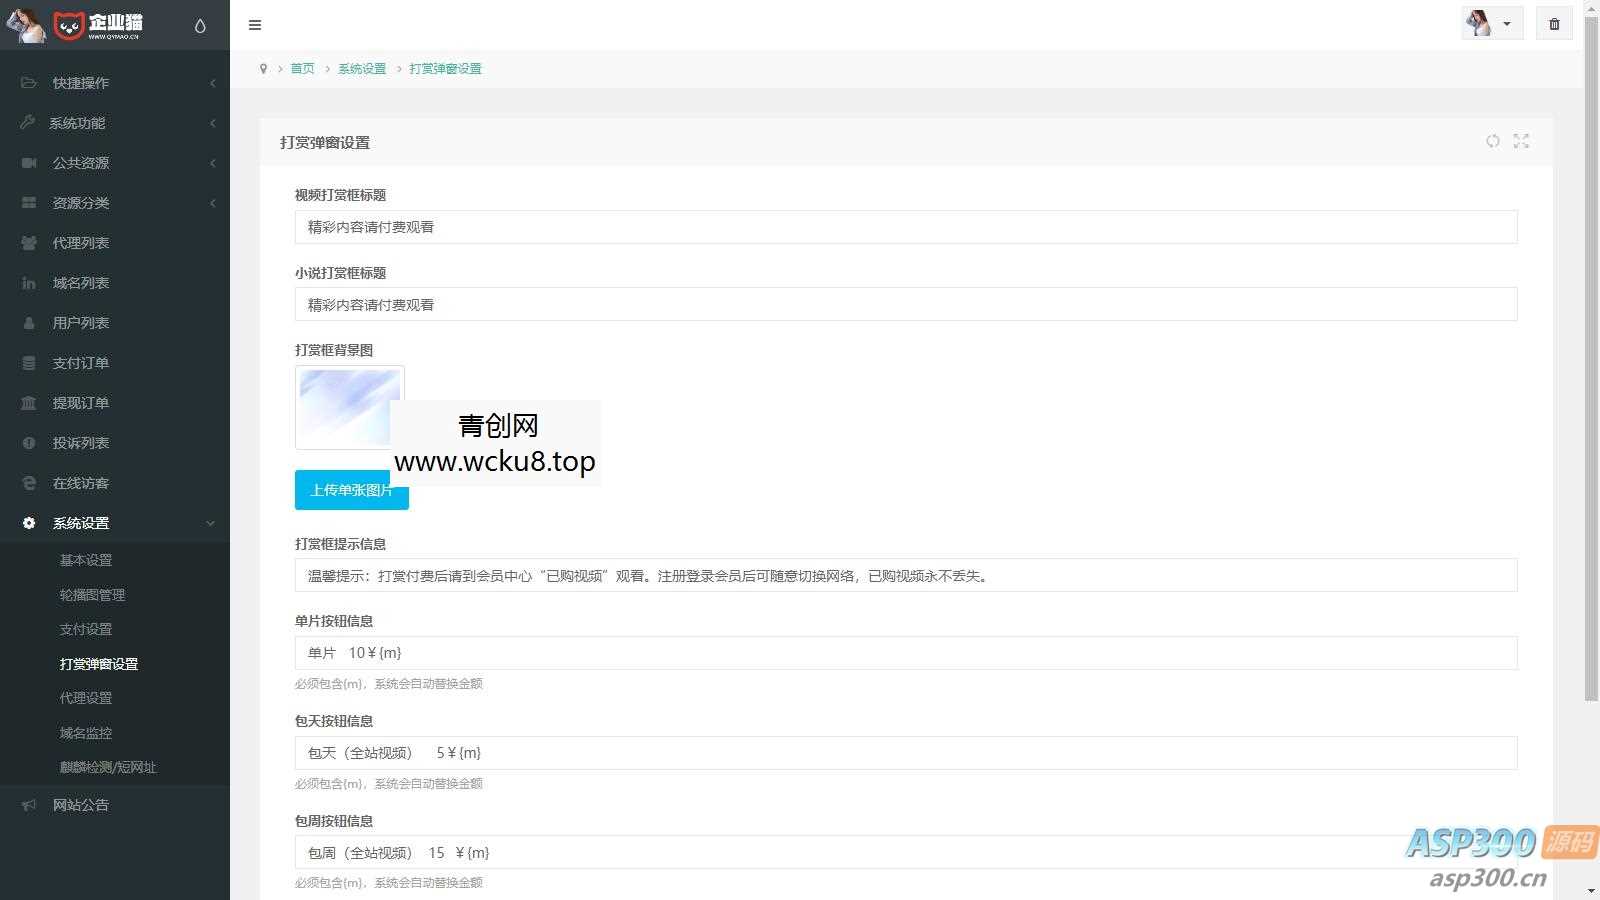
Task: Click the trash icon in the top bar
Action: (1554, 23)
